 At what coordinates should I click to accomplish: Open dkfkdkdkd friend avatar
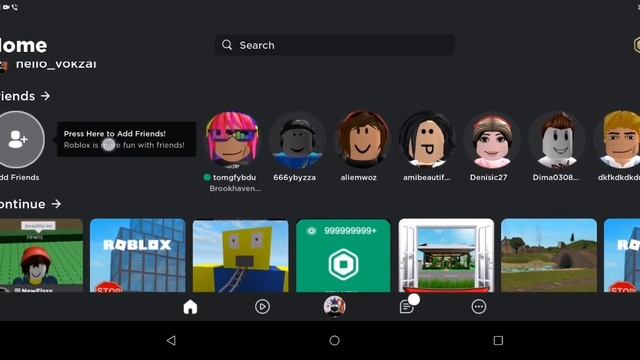[x=618, y=140]
